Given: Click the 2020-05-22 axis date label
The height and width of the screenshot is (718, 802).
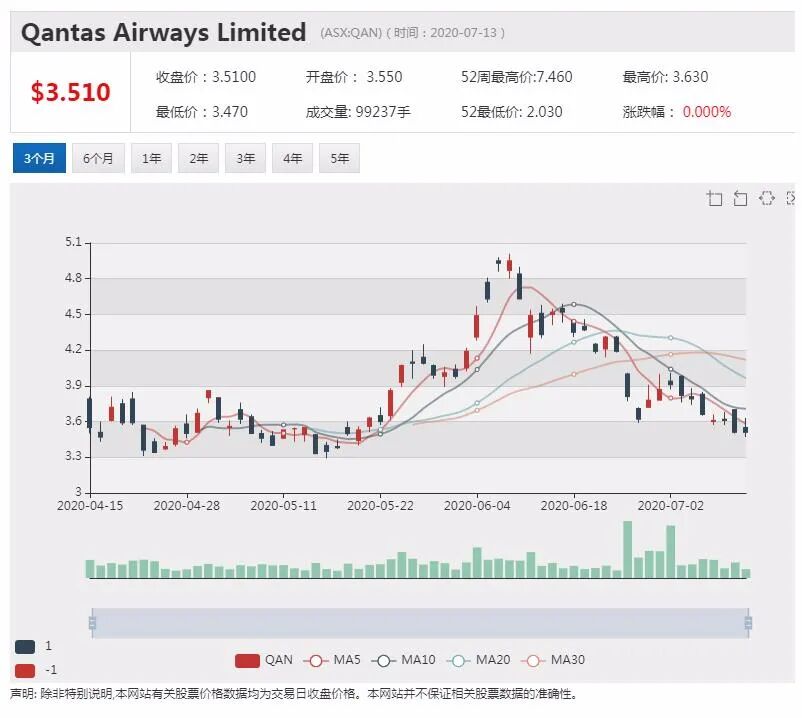Looking at the screenshot, I should pyautogui.click(x=380, y=506).
